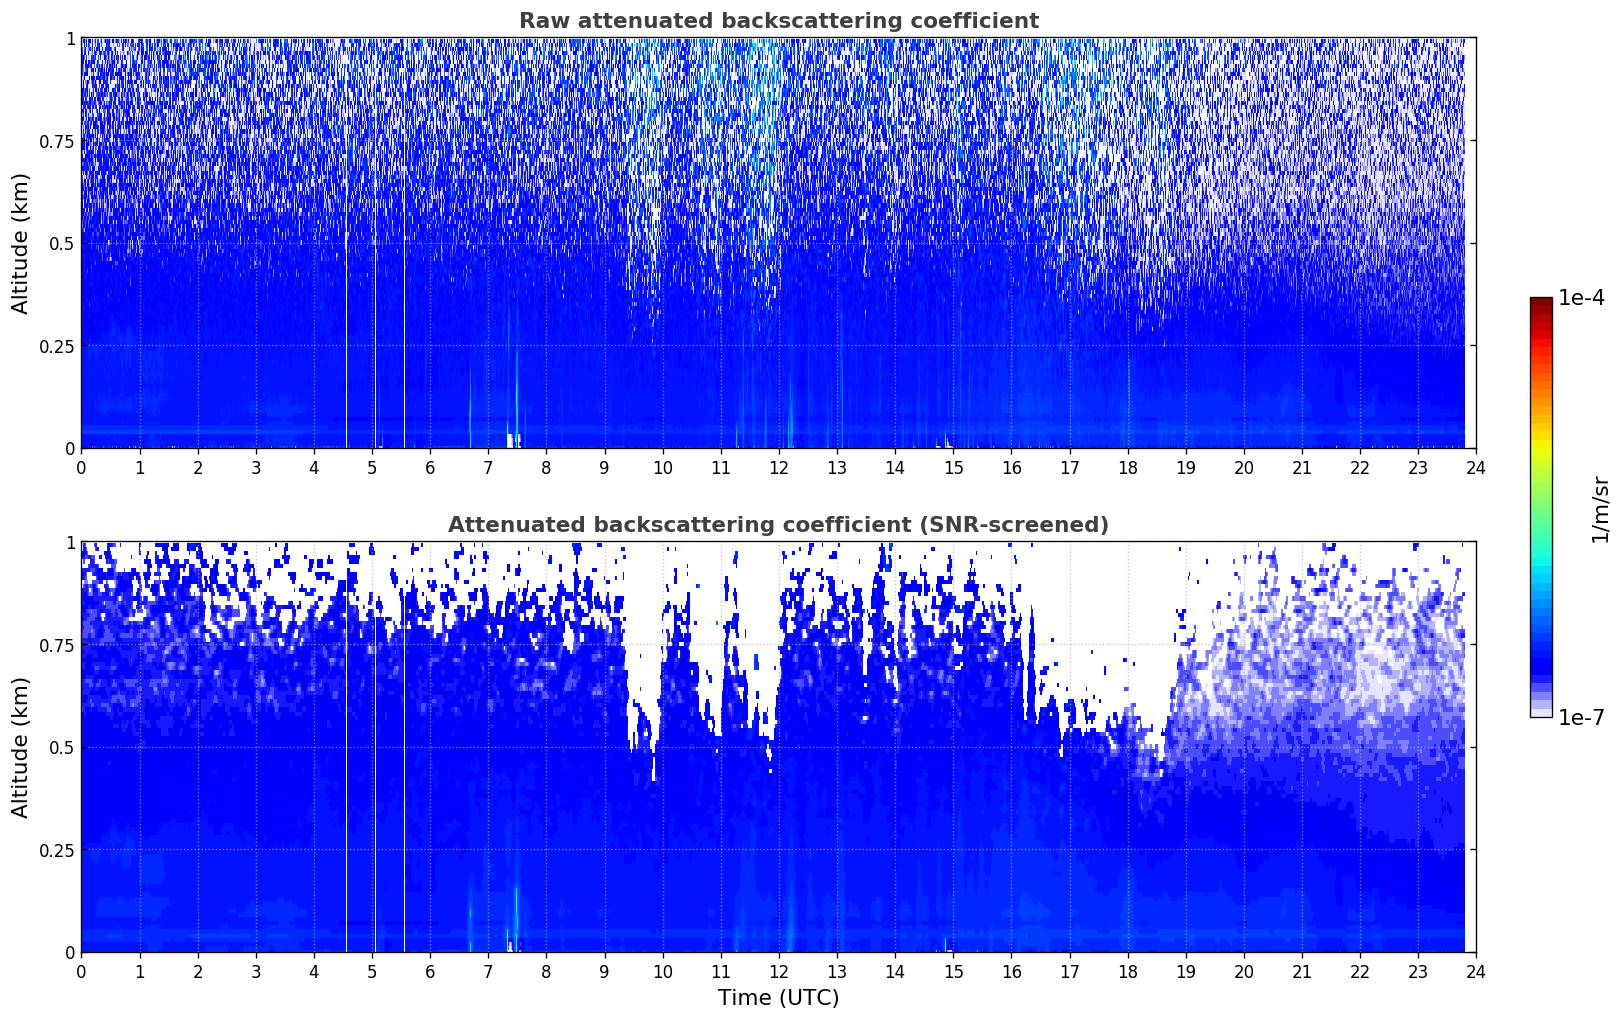
Task: Click hour tick '15' under the top plot
Action: pyautogui.click(x=953, y=467)
